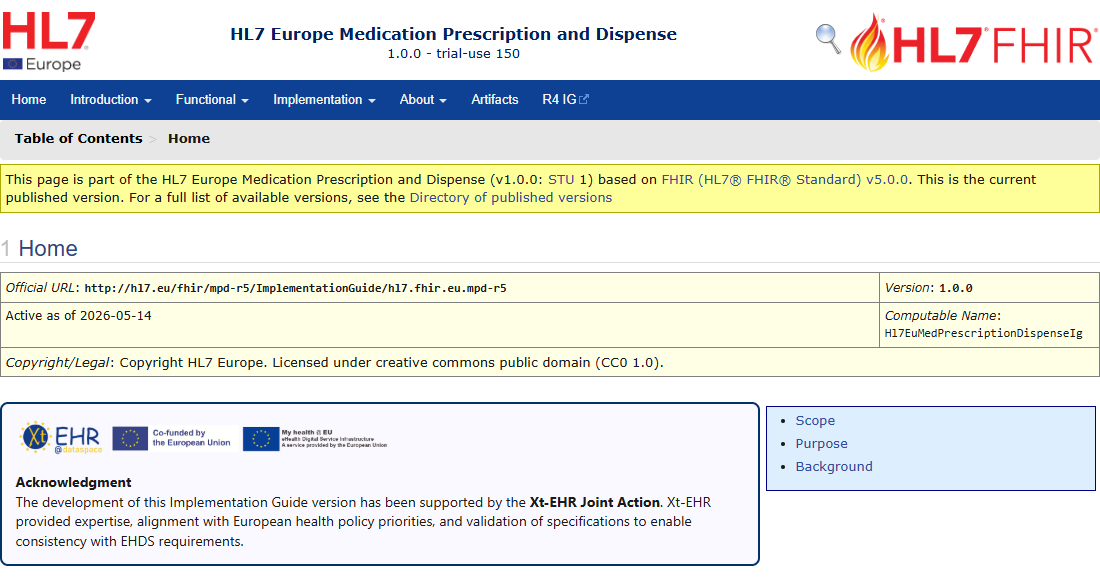Click 'Active as of 2026-05-14' cell
The width and height of the screenshot is (1100, 587).
[x=440, y=325]
